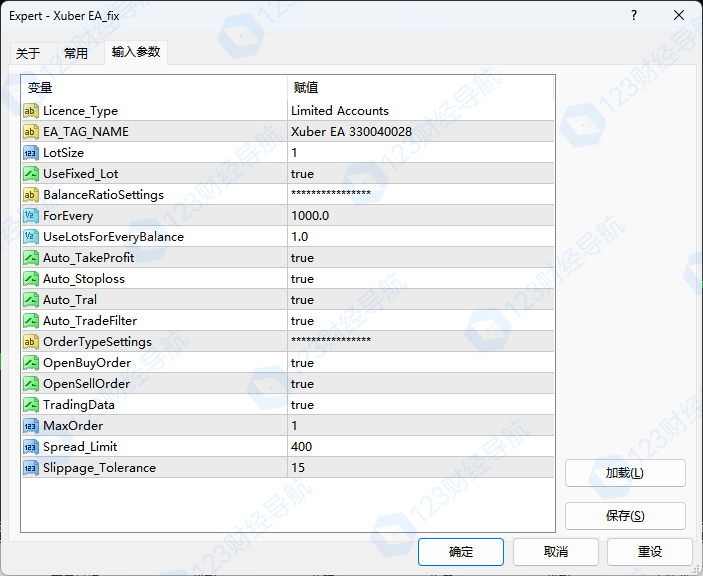Select the Auto_TradeFilter variable name
703x576 pixels.
click(90, 321)
